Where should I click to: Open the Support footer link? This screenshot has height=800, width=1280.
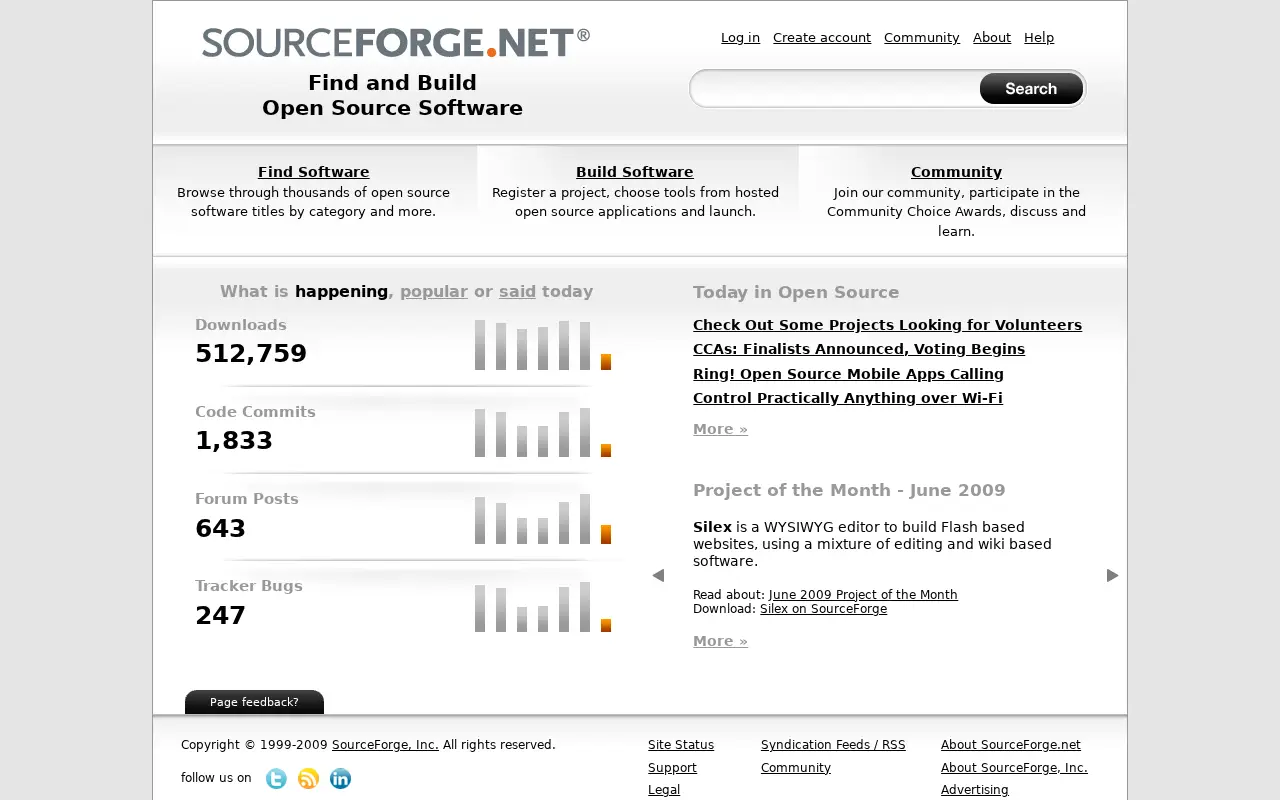click(672, 768)
